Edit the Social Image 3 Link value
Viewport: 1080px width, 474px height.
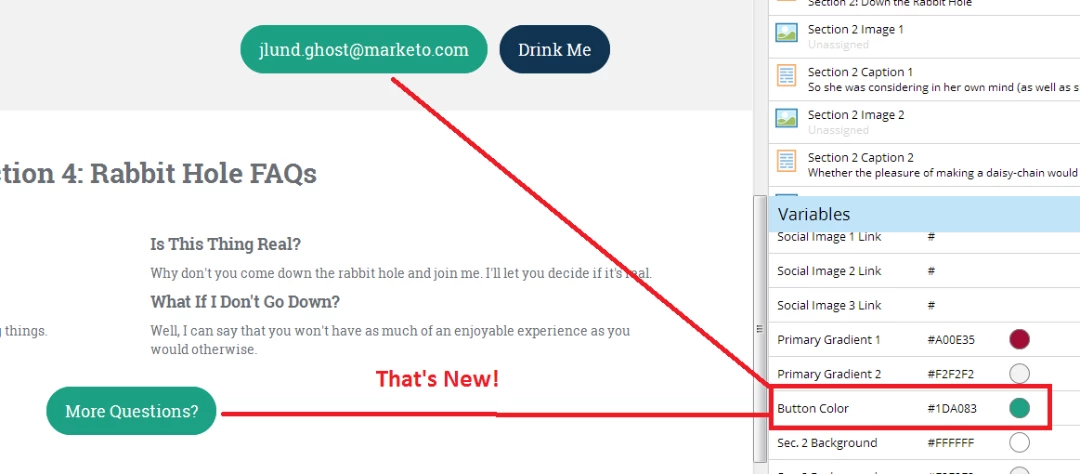(x=931, y=305)
